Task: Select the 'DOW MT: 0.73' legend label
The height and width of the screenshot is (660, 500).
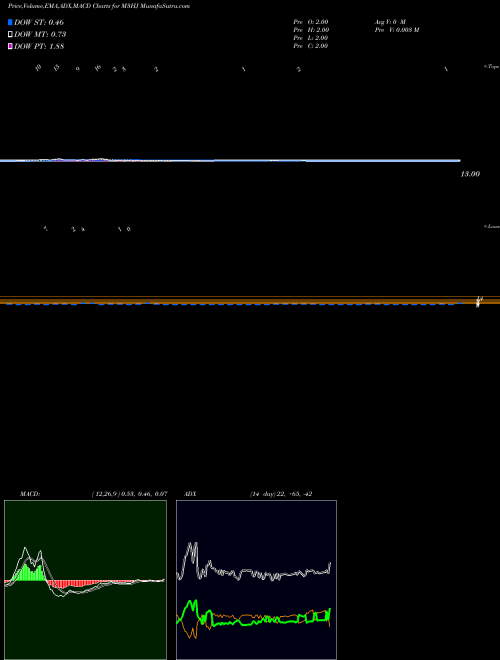Action: 40,35
